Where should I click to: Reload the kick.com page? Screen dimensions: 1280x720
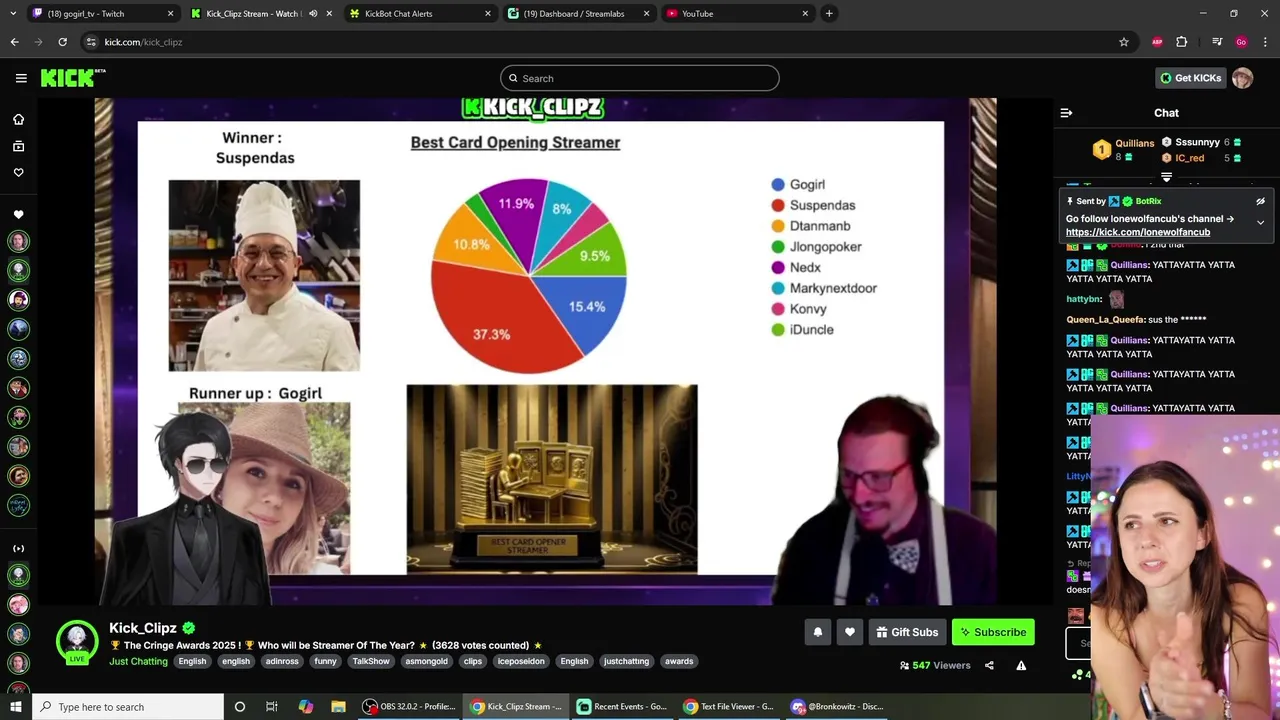[62, 42]
